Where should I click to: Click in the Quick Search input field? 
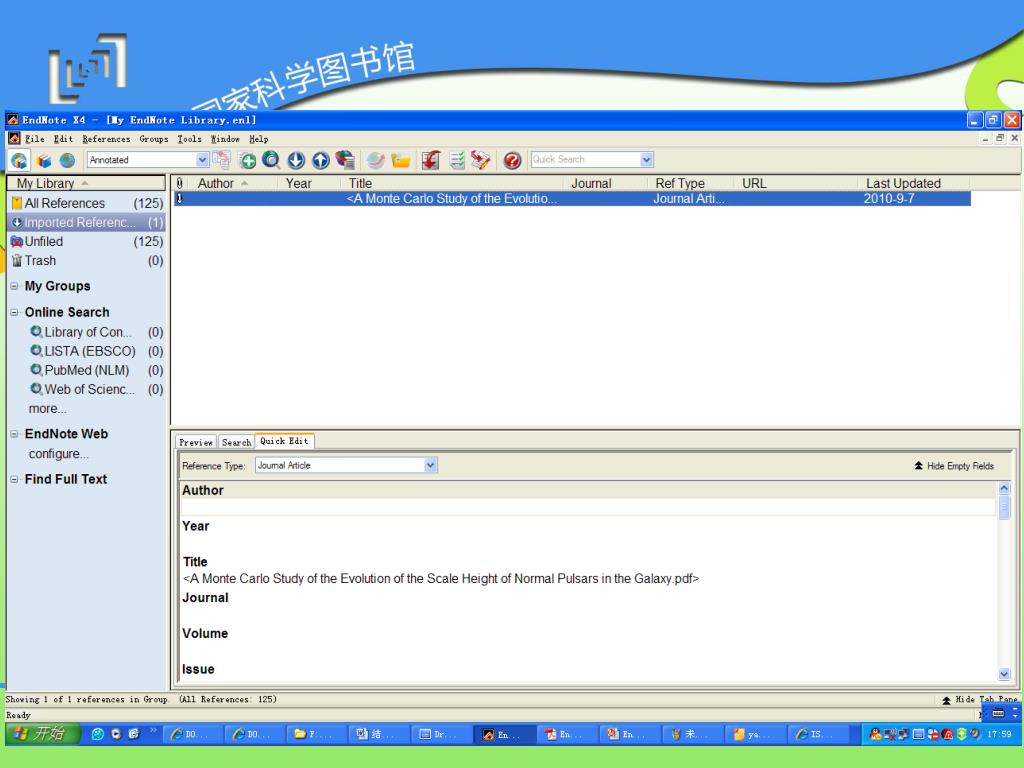(585, 159)
